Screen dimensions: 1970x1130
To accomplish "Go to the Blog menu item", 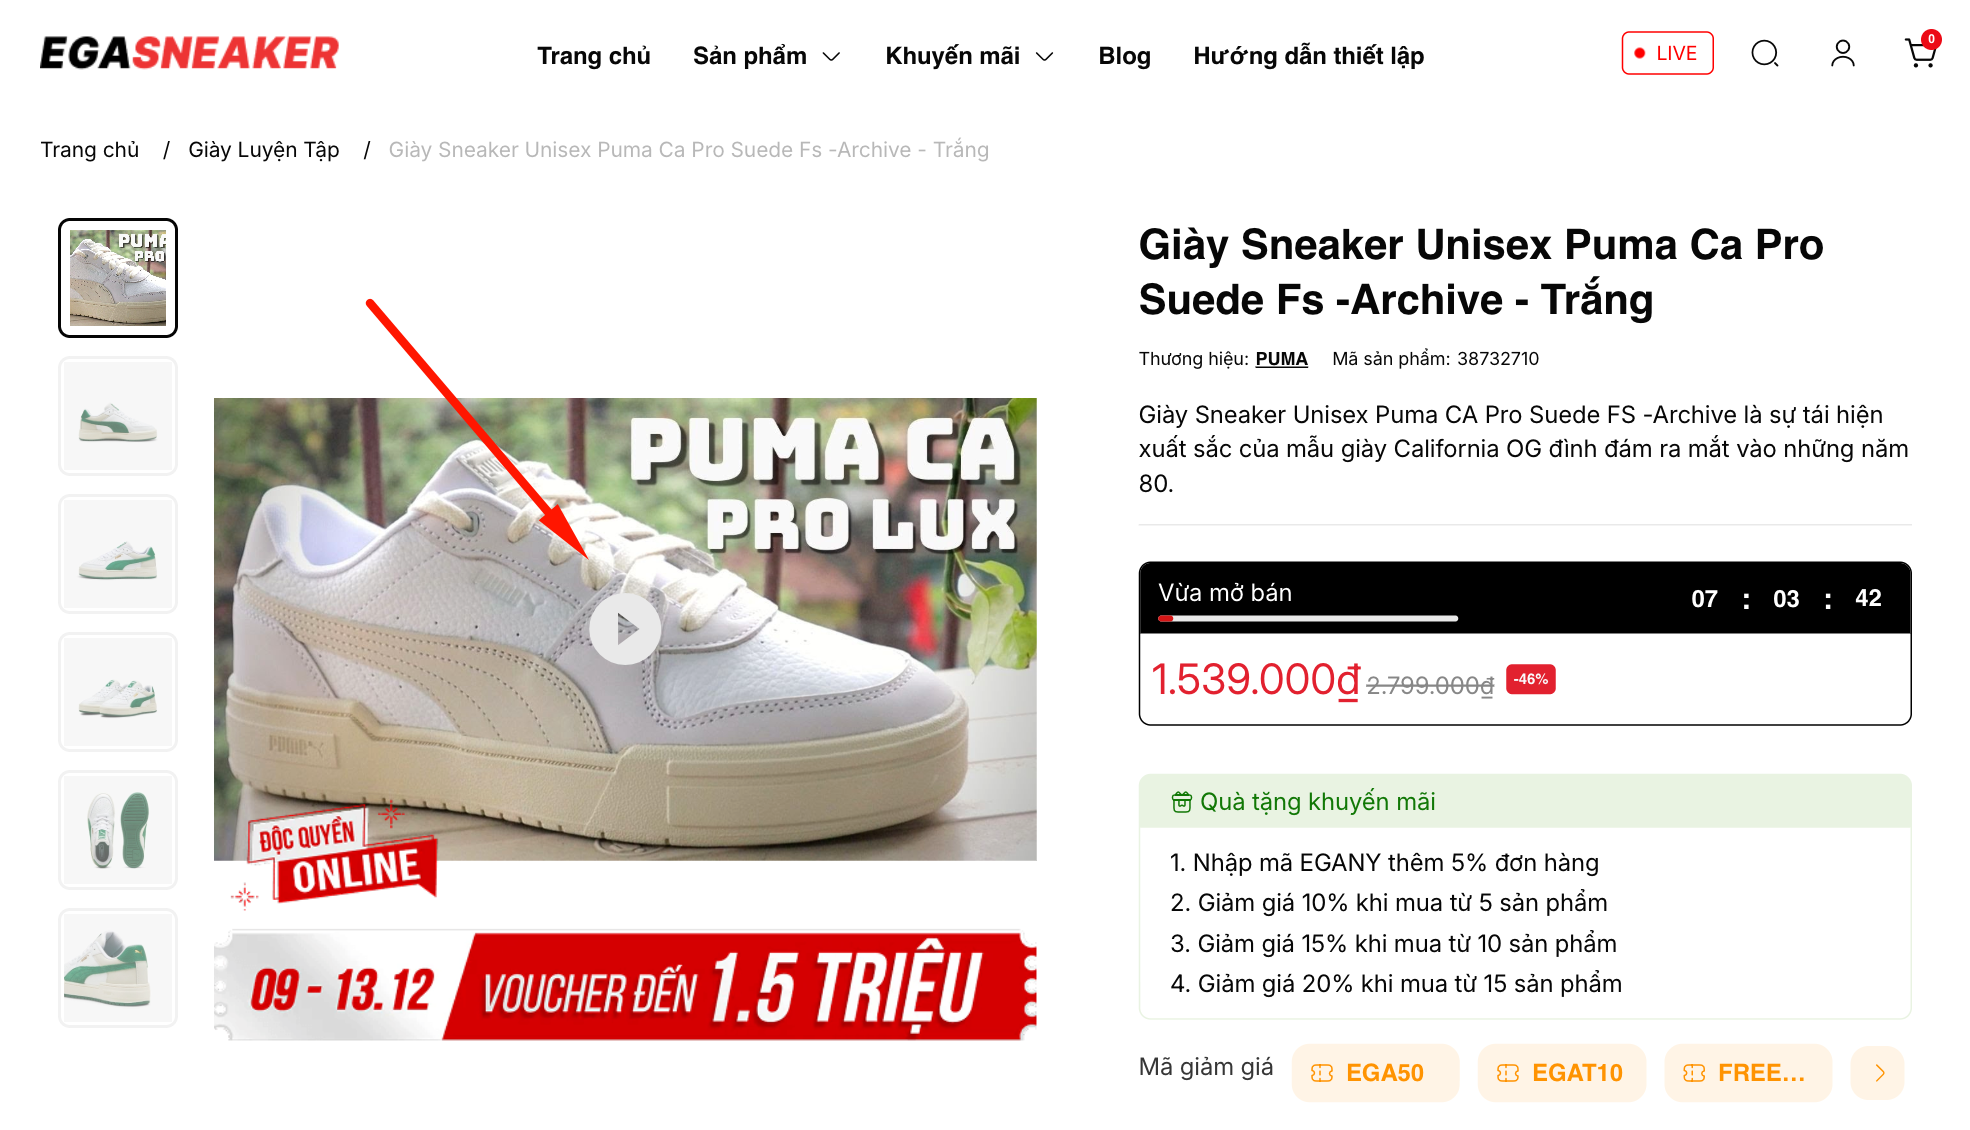I will click(x=1124, y=56).
